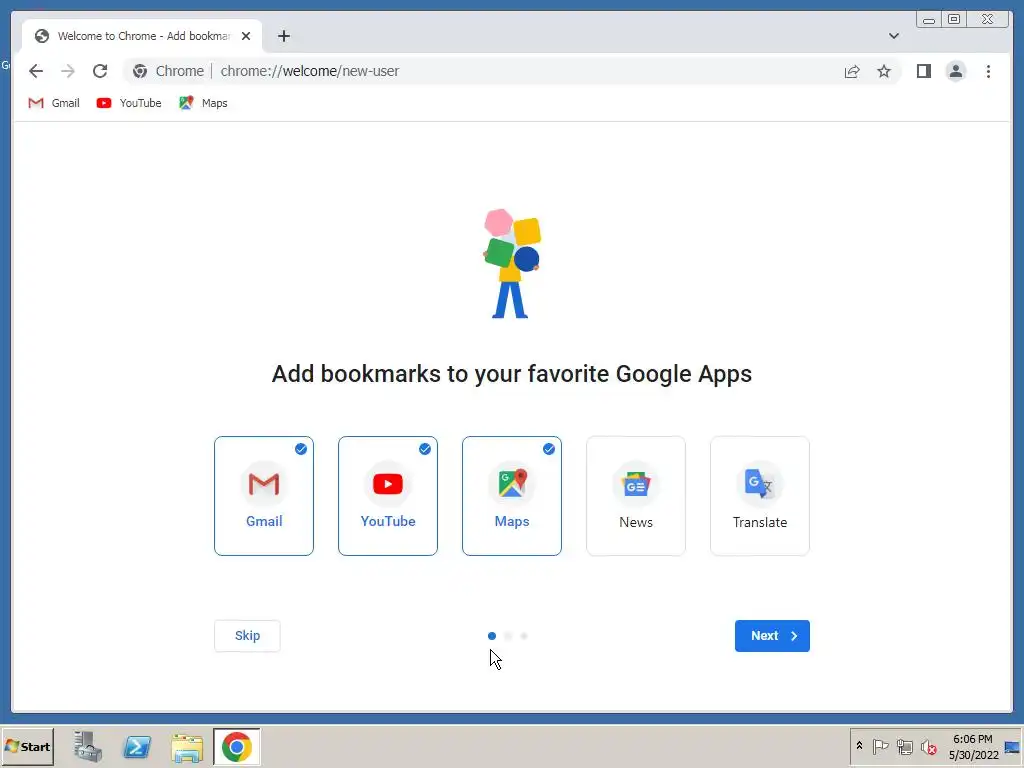The width and height of the screenshot is (1024, 768).
Task: Open the YouTube bookmark in bookmarks bar
Action: tap(129, 103)
